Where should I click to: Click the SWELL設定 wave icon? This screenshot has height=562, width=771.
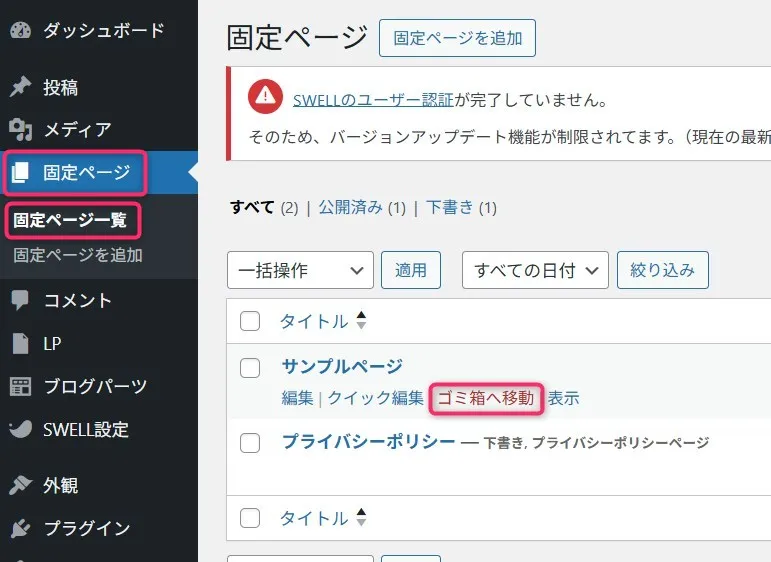(20, 430)
